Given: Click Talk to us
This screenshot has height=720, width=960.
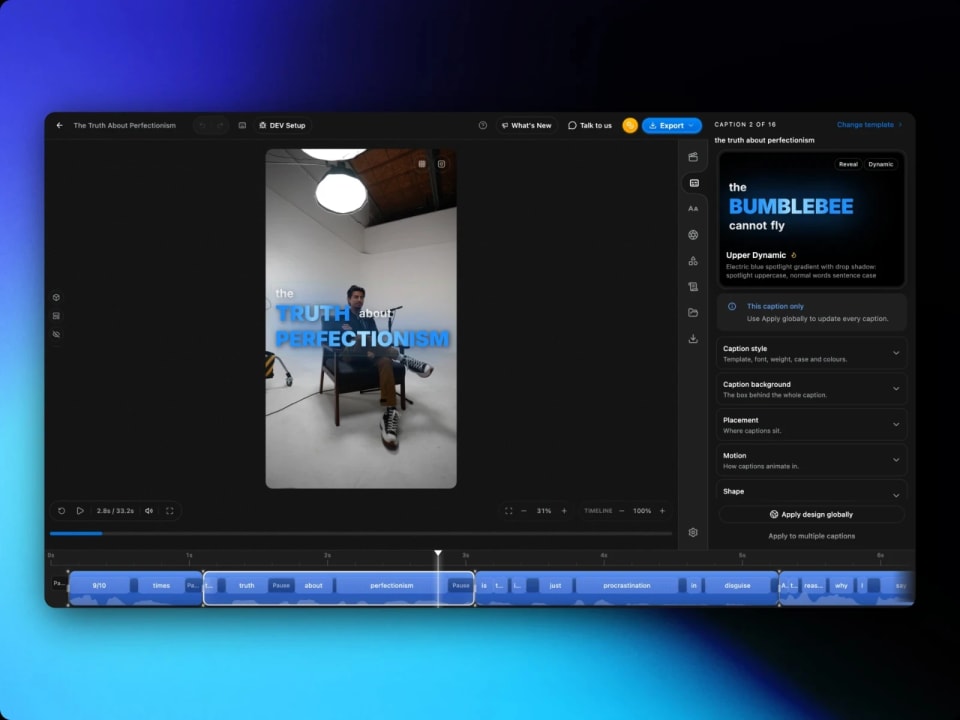Looking at the screenshot, I should click(x=590, y=126).
